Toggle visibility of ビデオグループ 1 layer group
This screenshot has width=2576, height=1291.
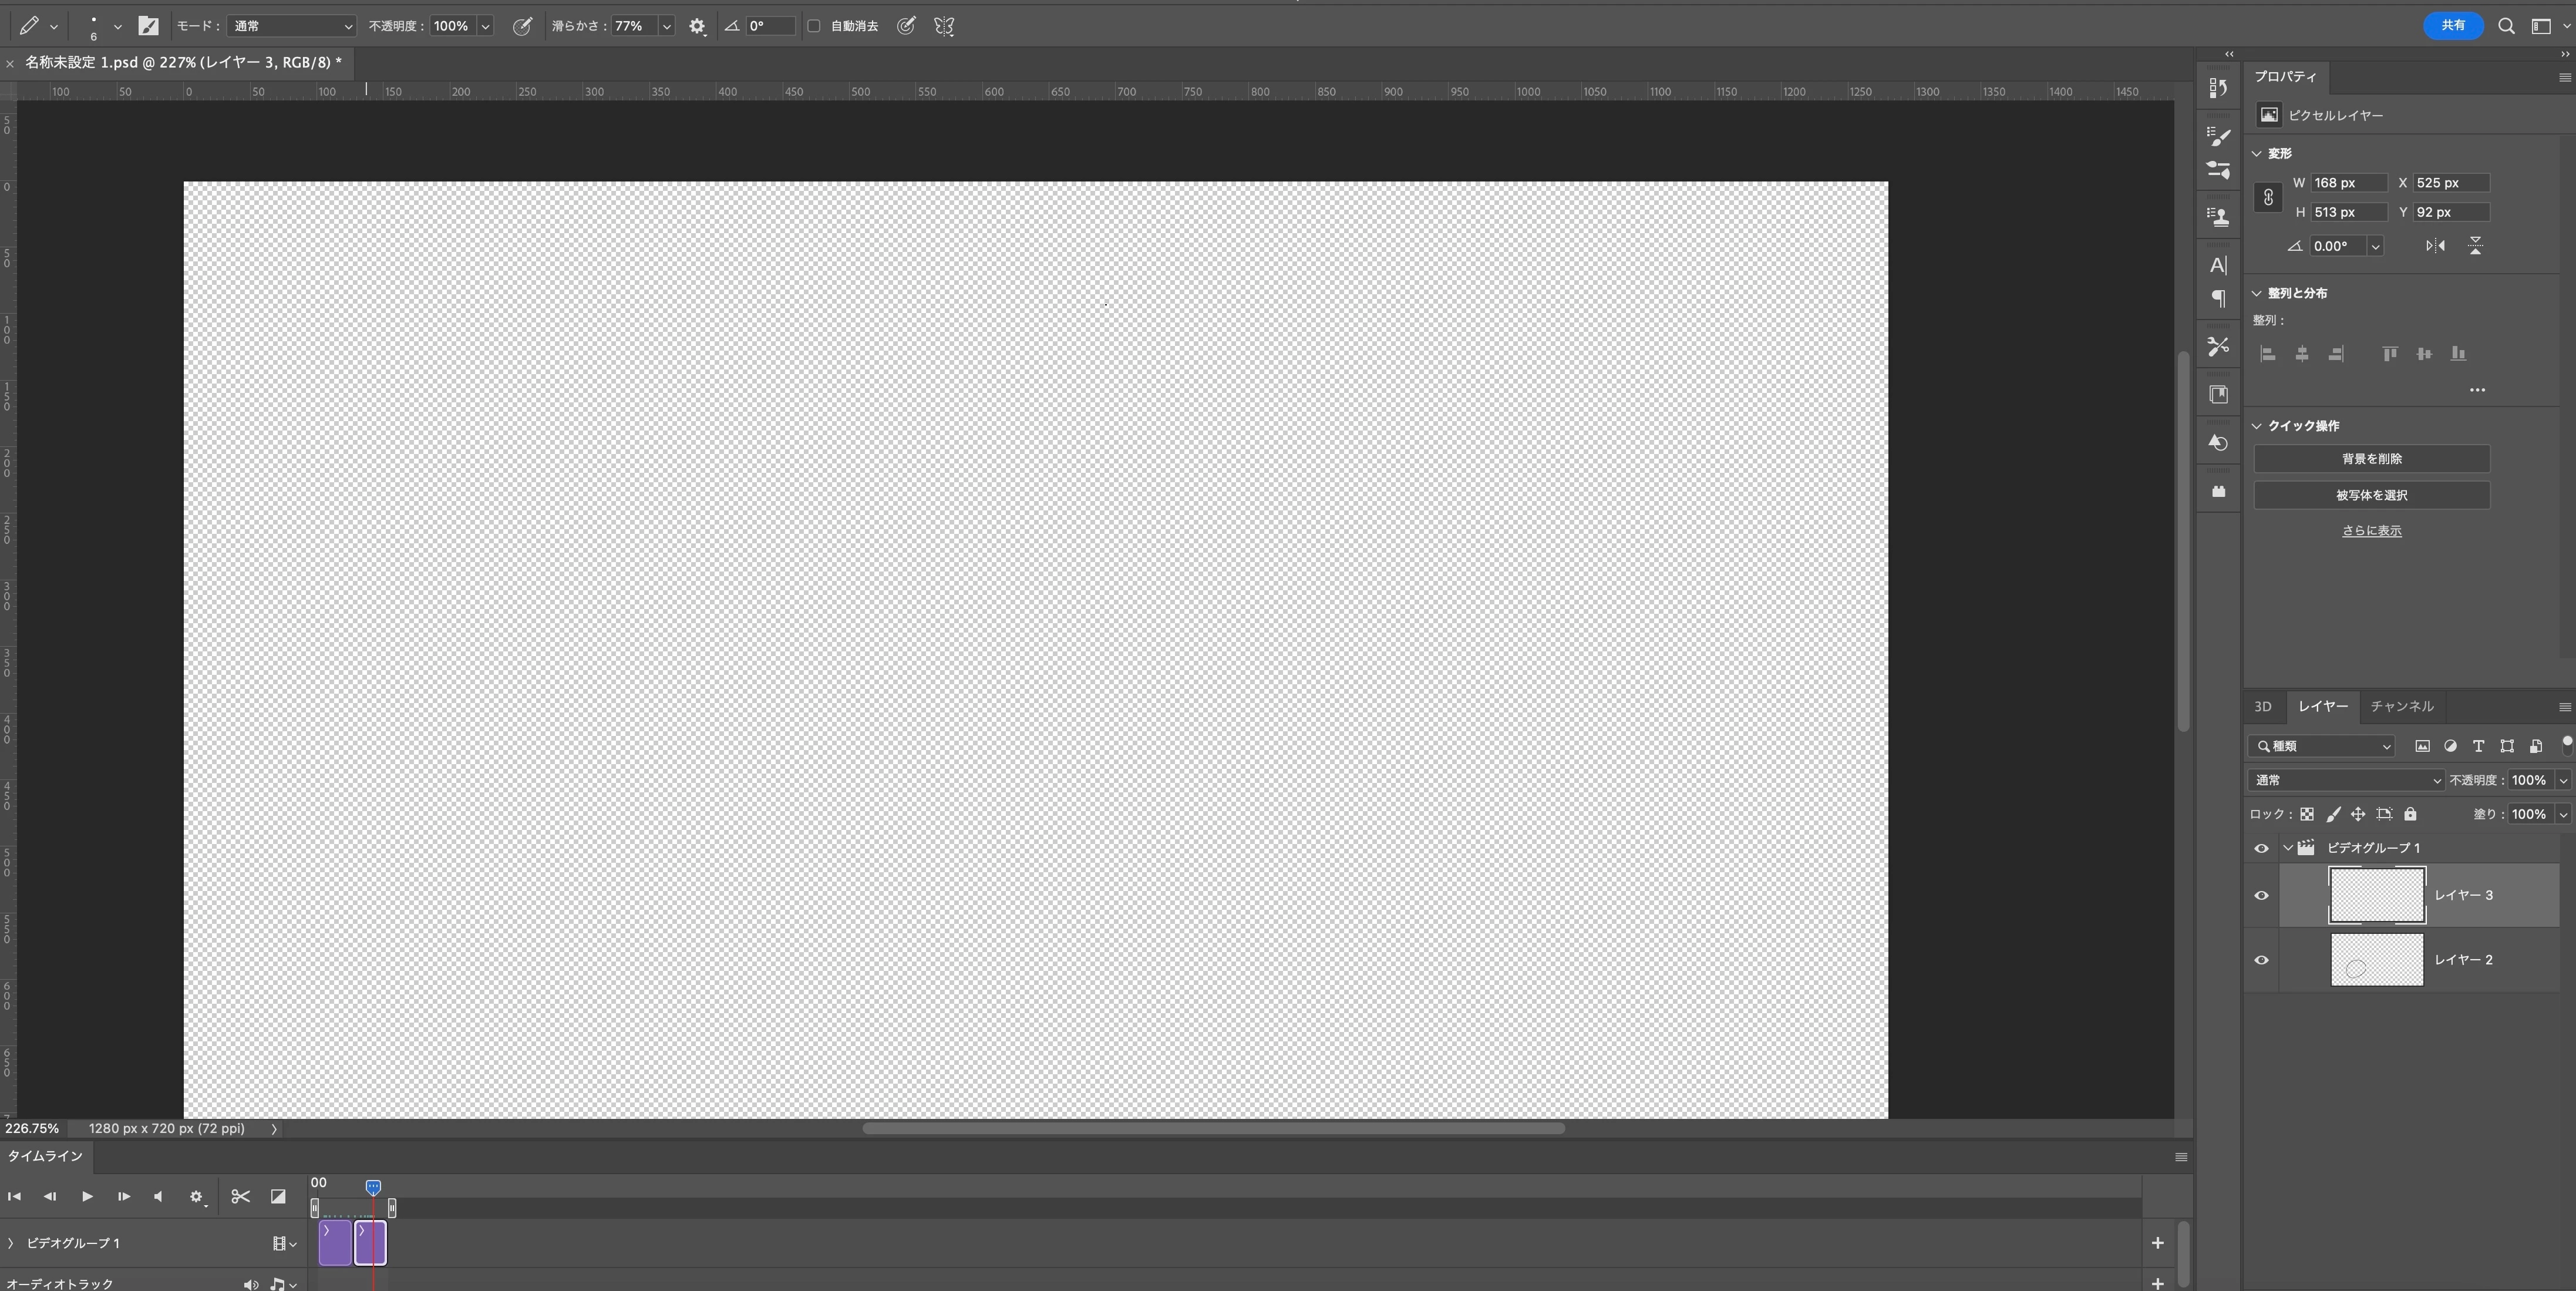2261,848
